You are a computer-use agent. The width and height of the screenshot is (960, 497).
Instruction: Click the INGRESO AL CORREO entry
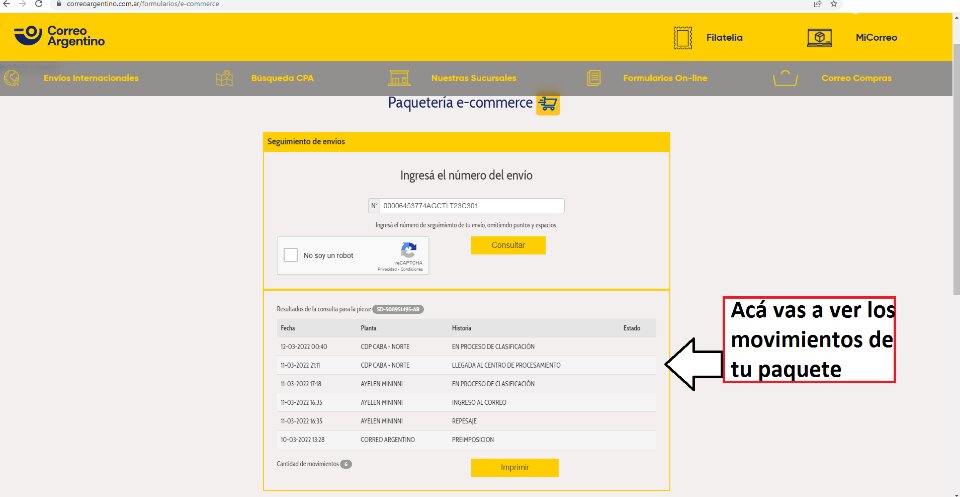[479, 403]
